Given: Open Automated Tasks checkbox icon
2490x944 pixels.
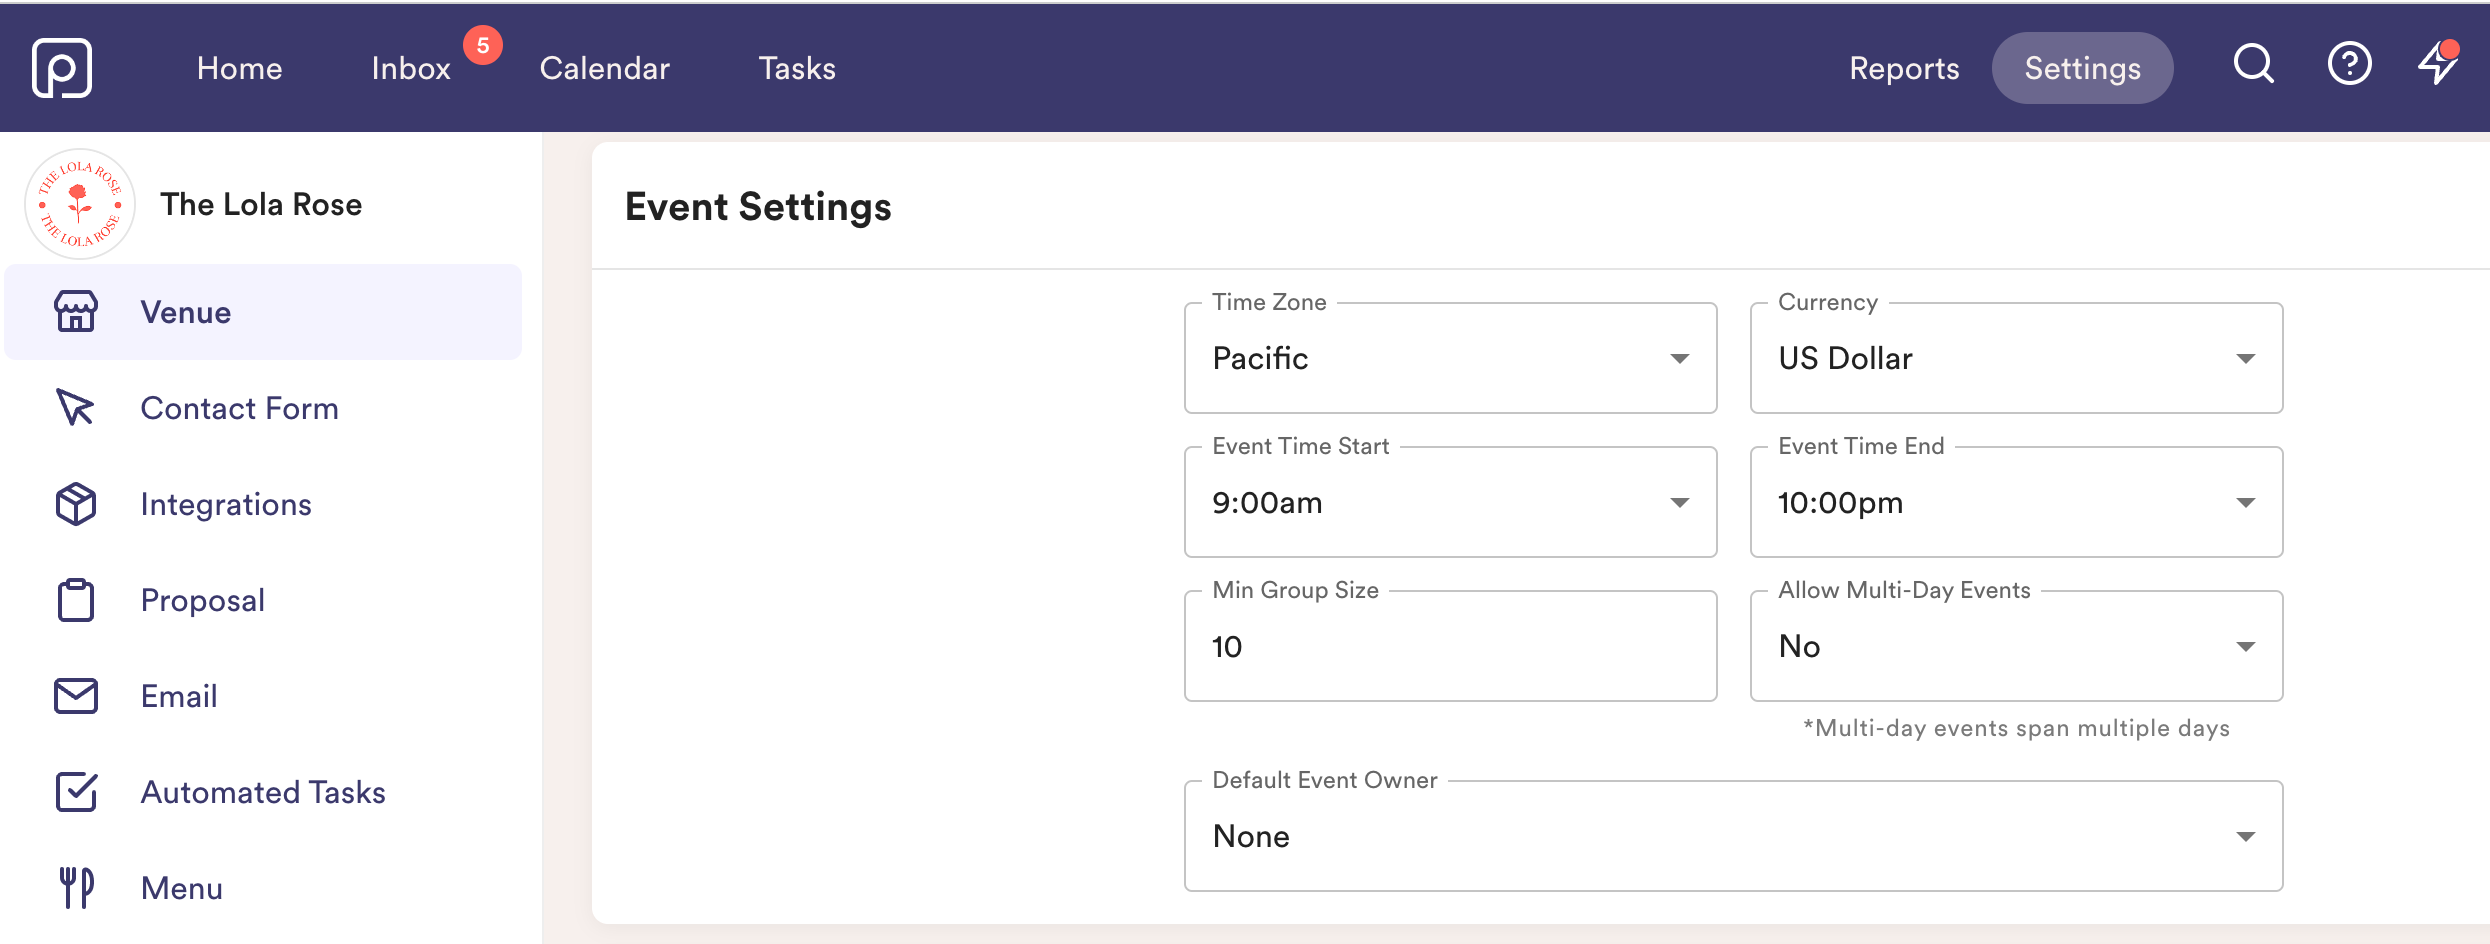Looking at the screenshot, I should point(76,792).
